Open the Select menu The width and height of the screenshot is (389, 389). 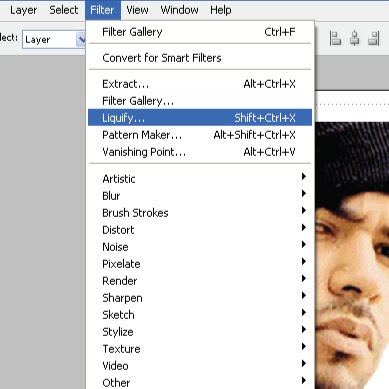(x=64, y=10)
